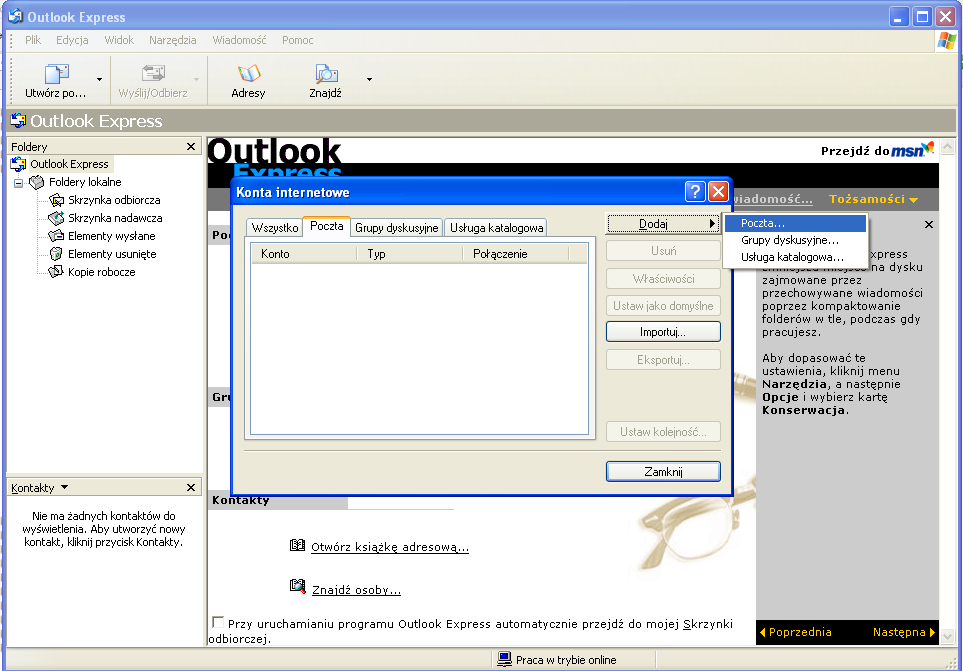Click the MSN logo at top right
Image resolution: width=963 pixels, height=671 pixels.
coord(912,149)
